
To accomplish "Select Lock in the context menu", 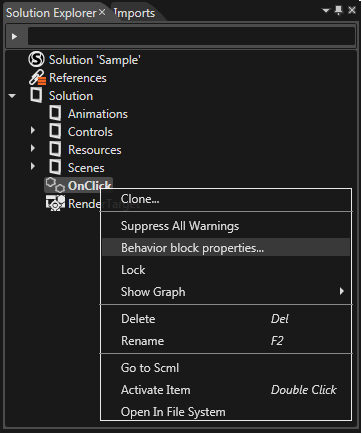I will click(226, 270).
